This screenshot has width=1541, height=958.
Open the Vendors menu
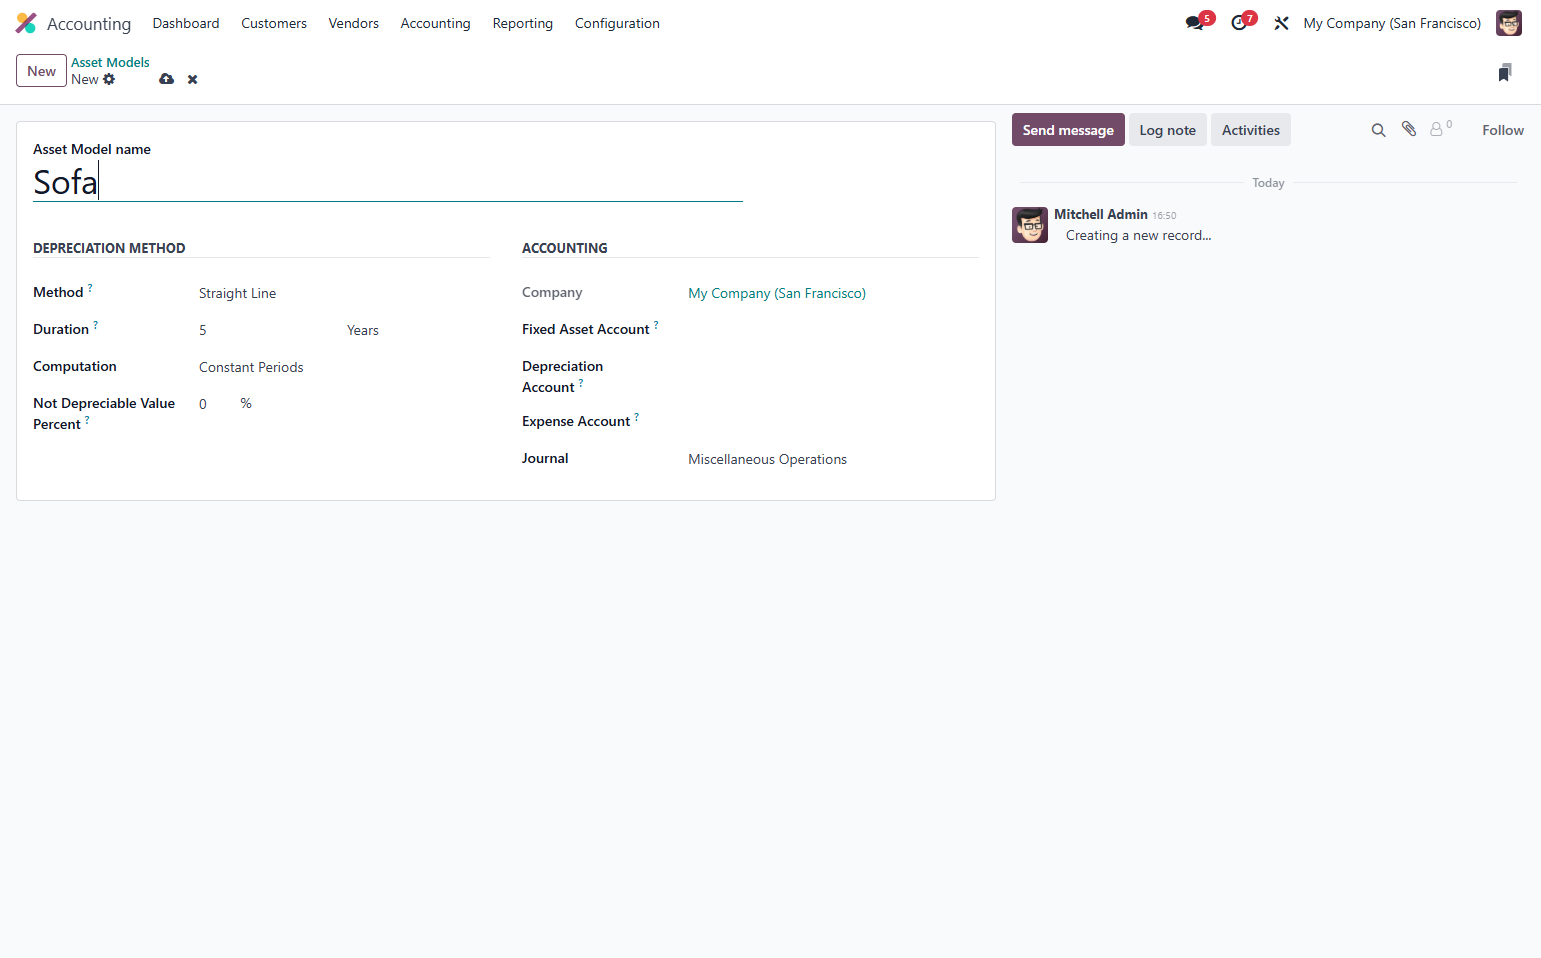(x=354, y=23)
